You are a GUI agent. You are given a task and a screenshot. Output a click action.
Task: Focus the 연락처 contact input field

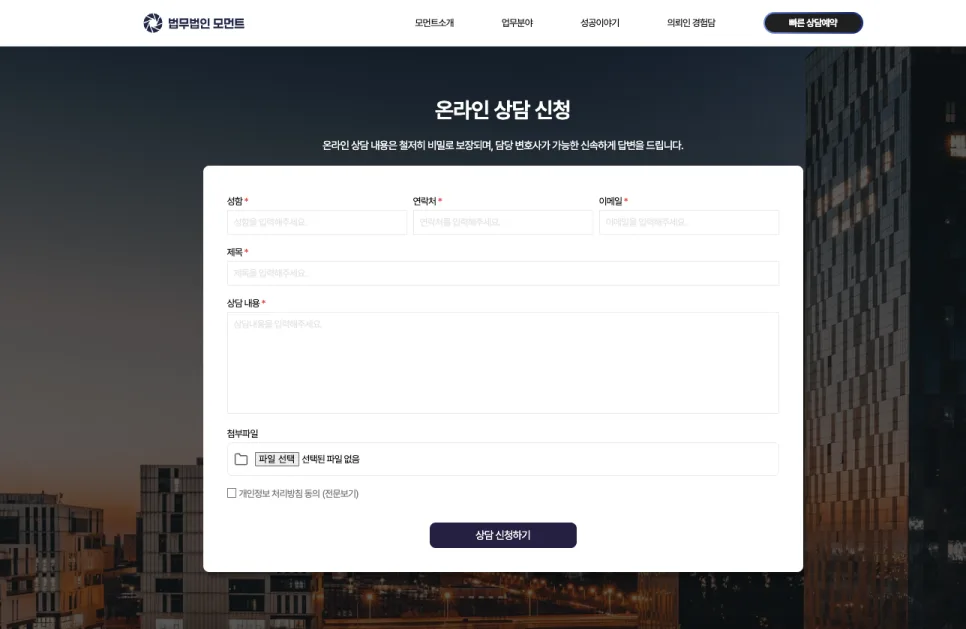coord(503,222)
